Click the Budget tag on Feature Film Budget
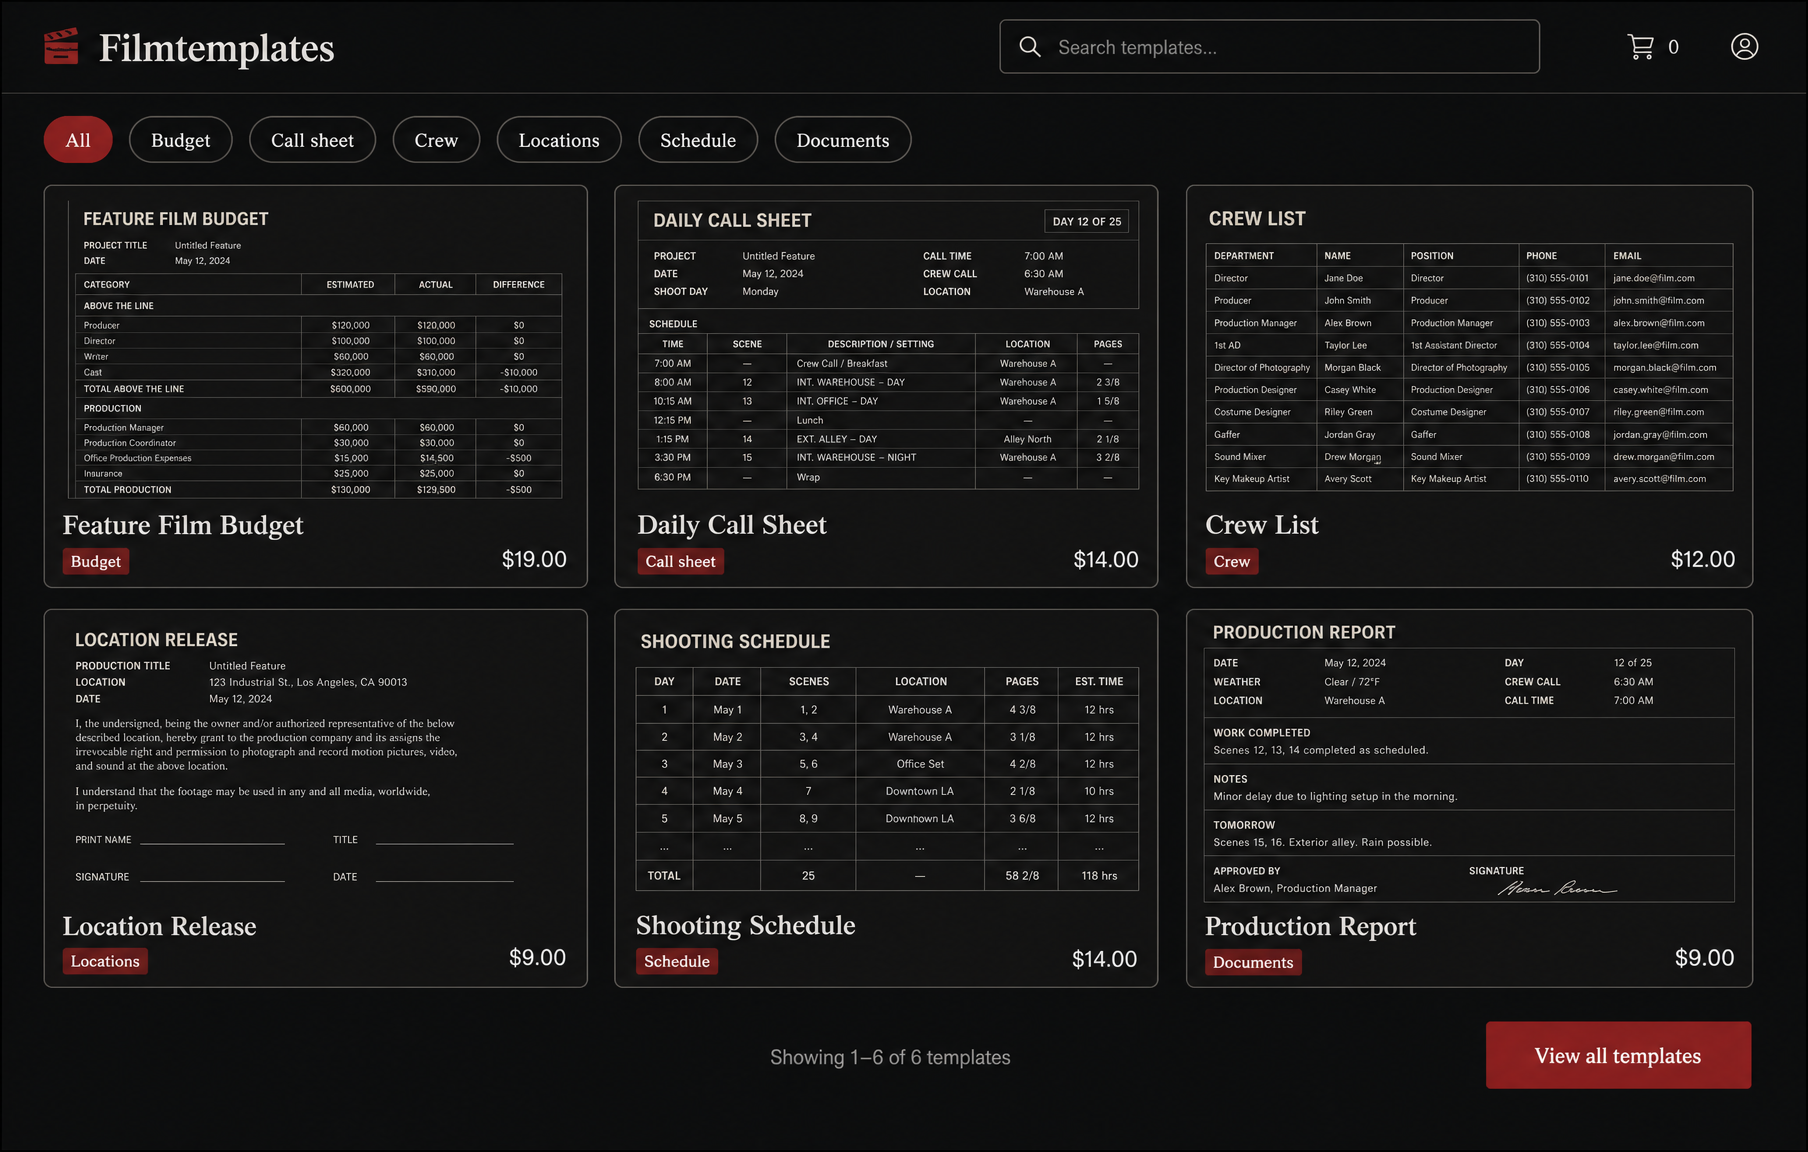 (x=96, y=561)
